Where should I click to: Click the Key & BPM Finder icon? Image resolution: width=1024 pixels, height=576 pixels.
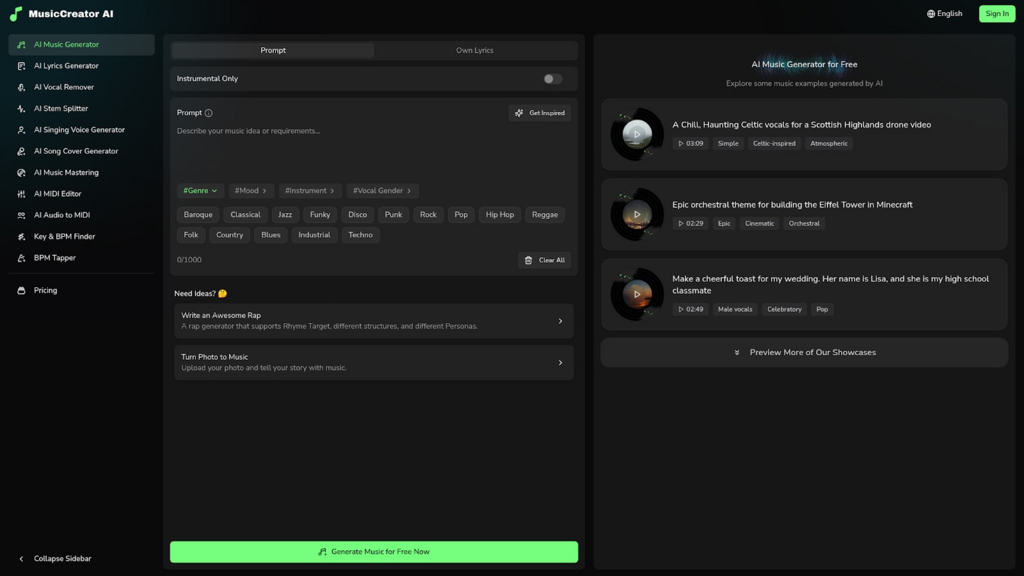(21, 237)
